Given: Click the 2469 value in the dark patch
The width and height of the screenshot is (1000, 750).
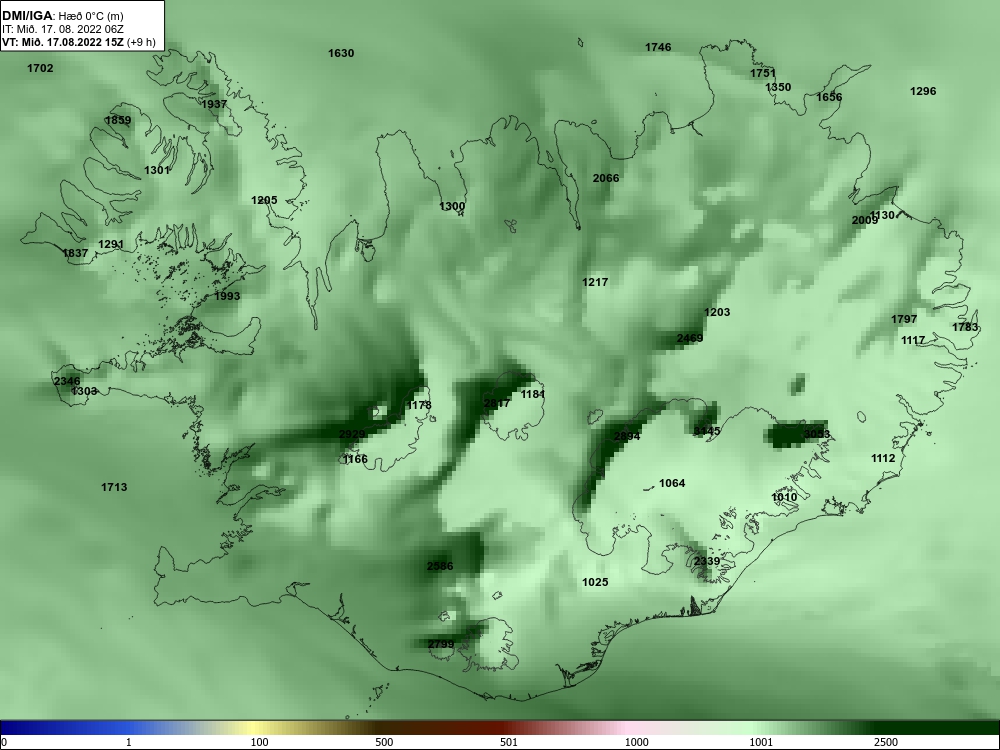Looking at the screenshot, I should 690,338.
